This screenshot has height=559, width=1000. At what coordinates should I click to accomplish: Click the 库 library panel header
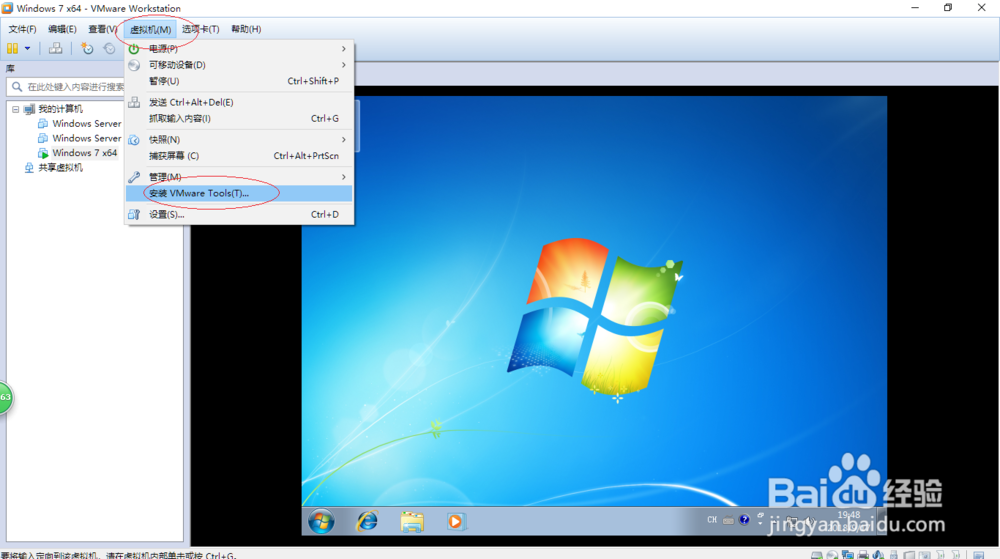pyautogui.click(x=10, y=69)
